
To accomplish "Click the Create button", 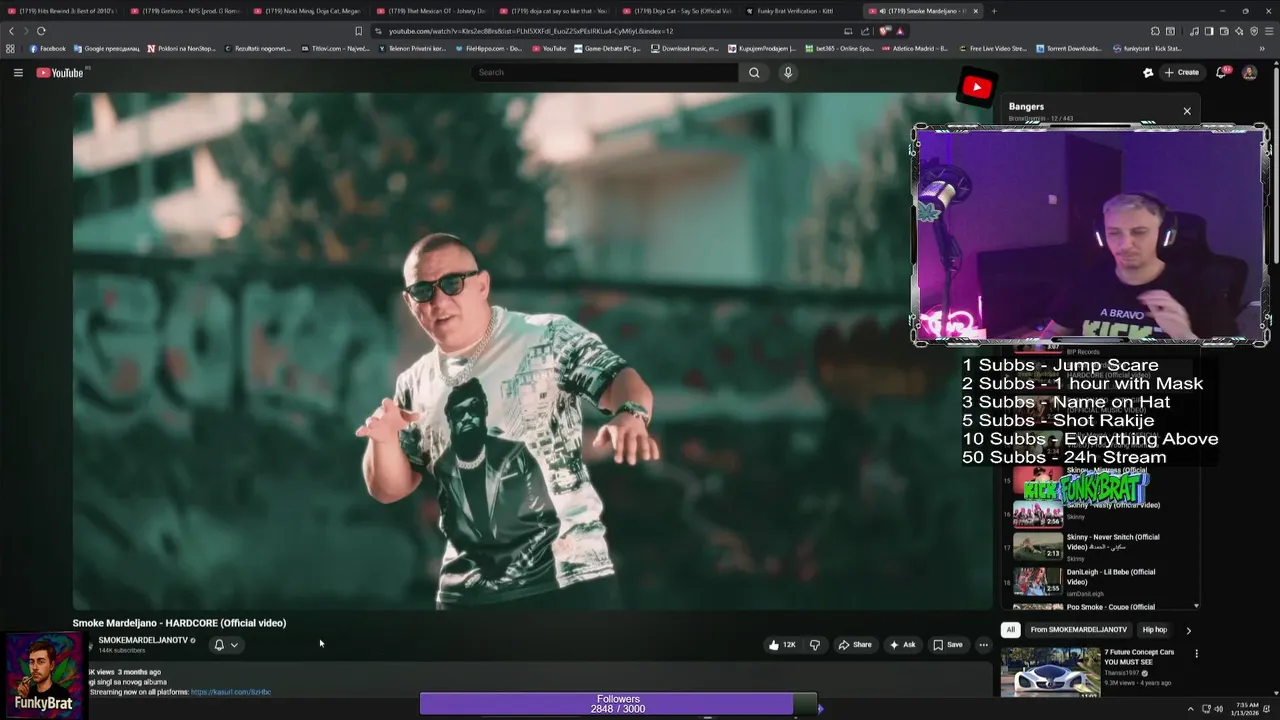I will (x=1181, y=72).
